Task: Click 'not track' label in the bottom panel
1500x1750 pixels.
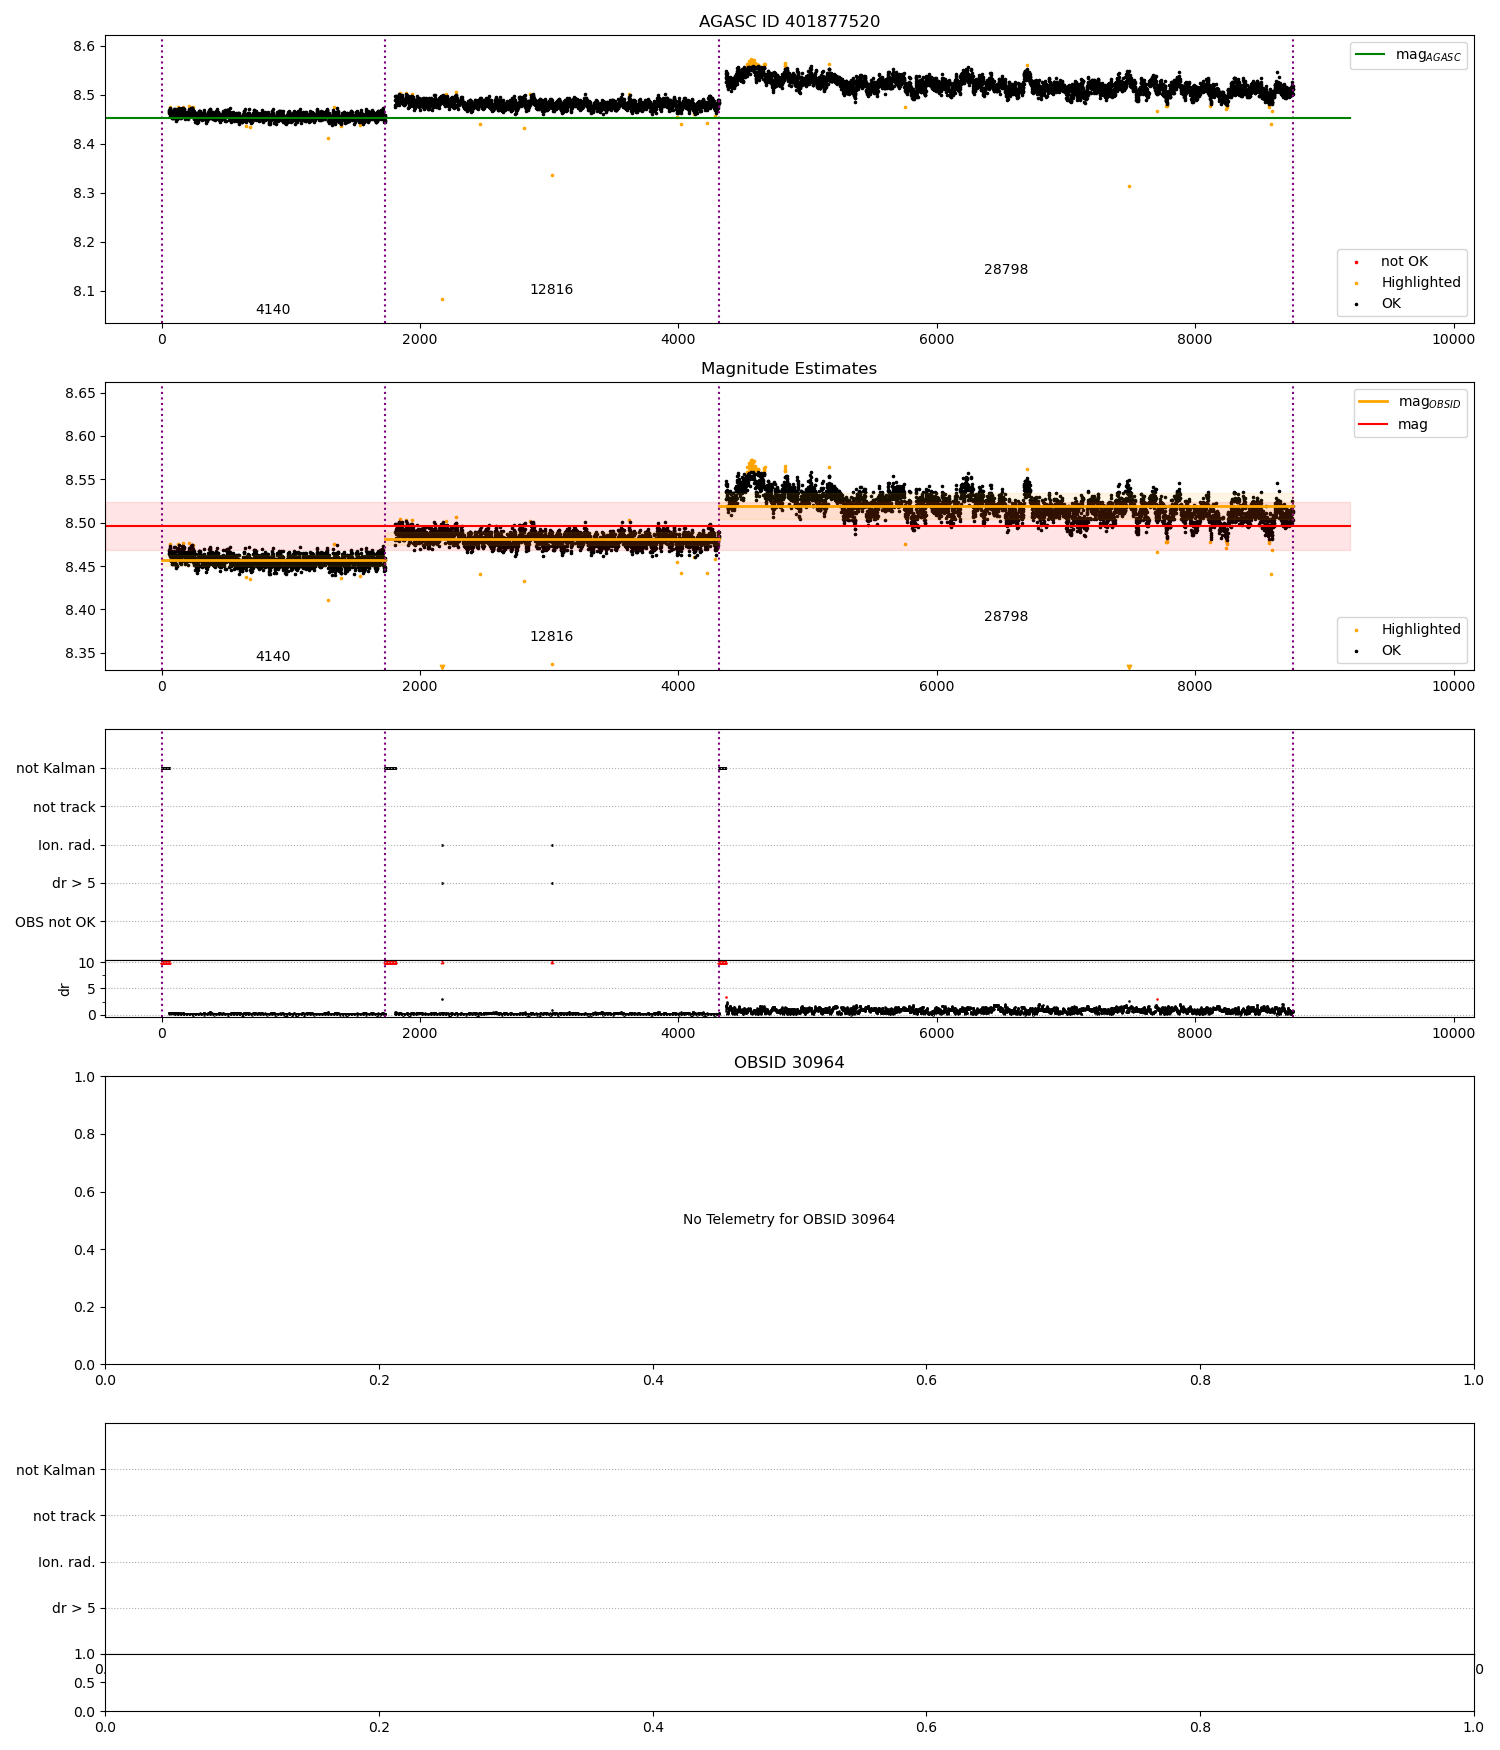Action: coord(64,1516)
